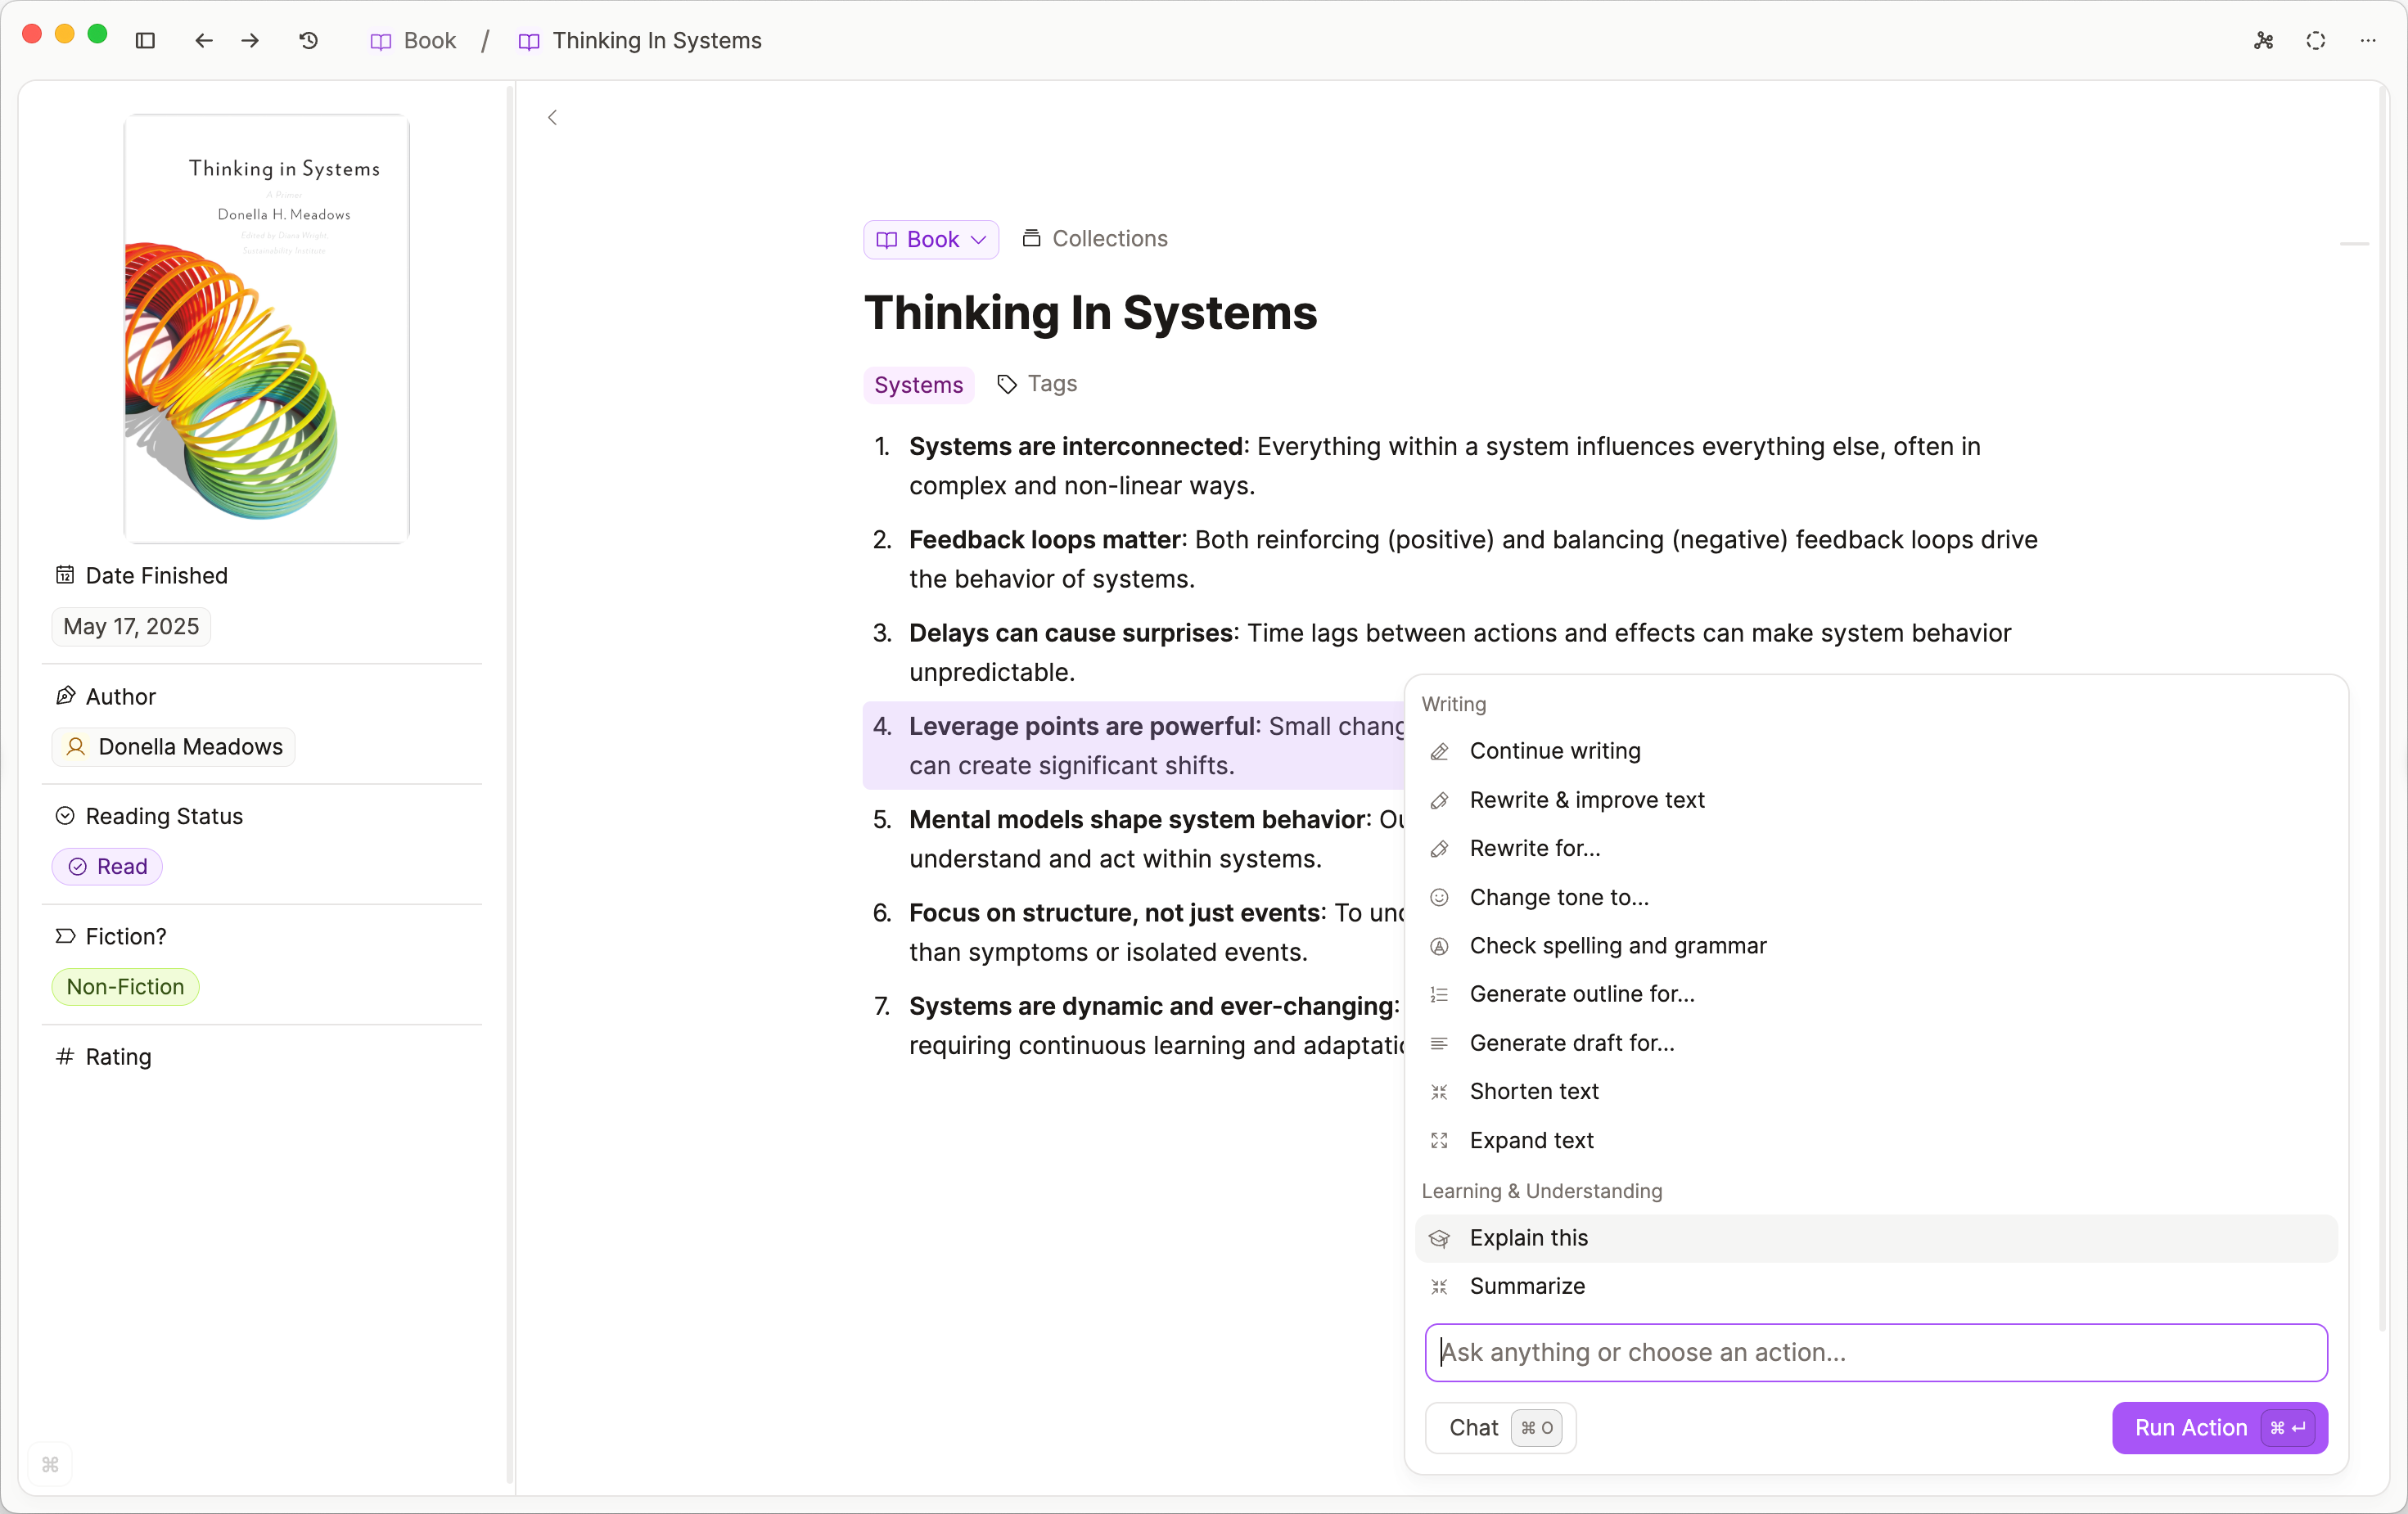
Task: Select the Tags icon next to Systems
Action: pos(1007,384)
